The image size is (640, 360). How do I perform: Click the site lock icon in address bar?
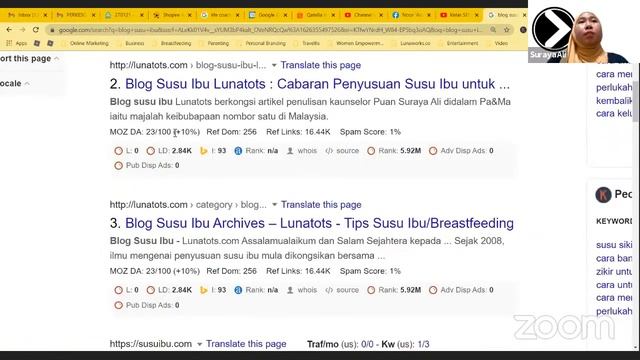coord(52,30)
